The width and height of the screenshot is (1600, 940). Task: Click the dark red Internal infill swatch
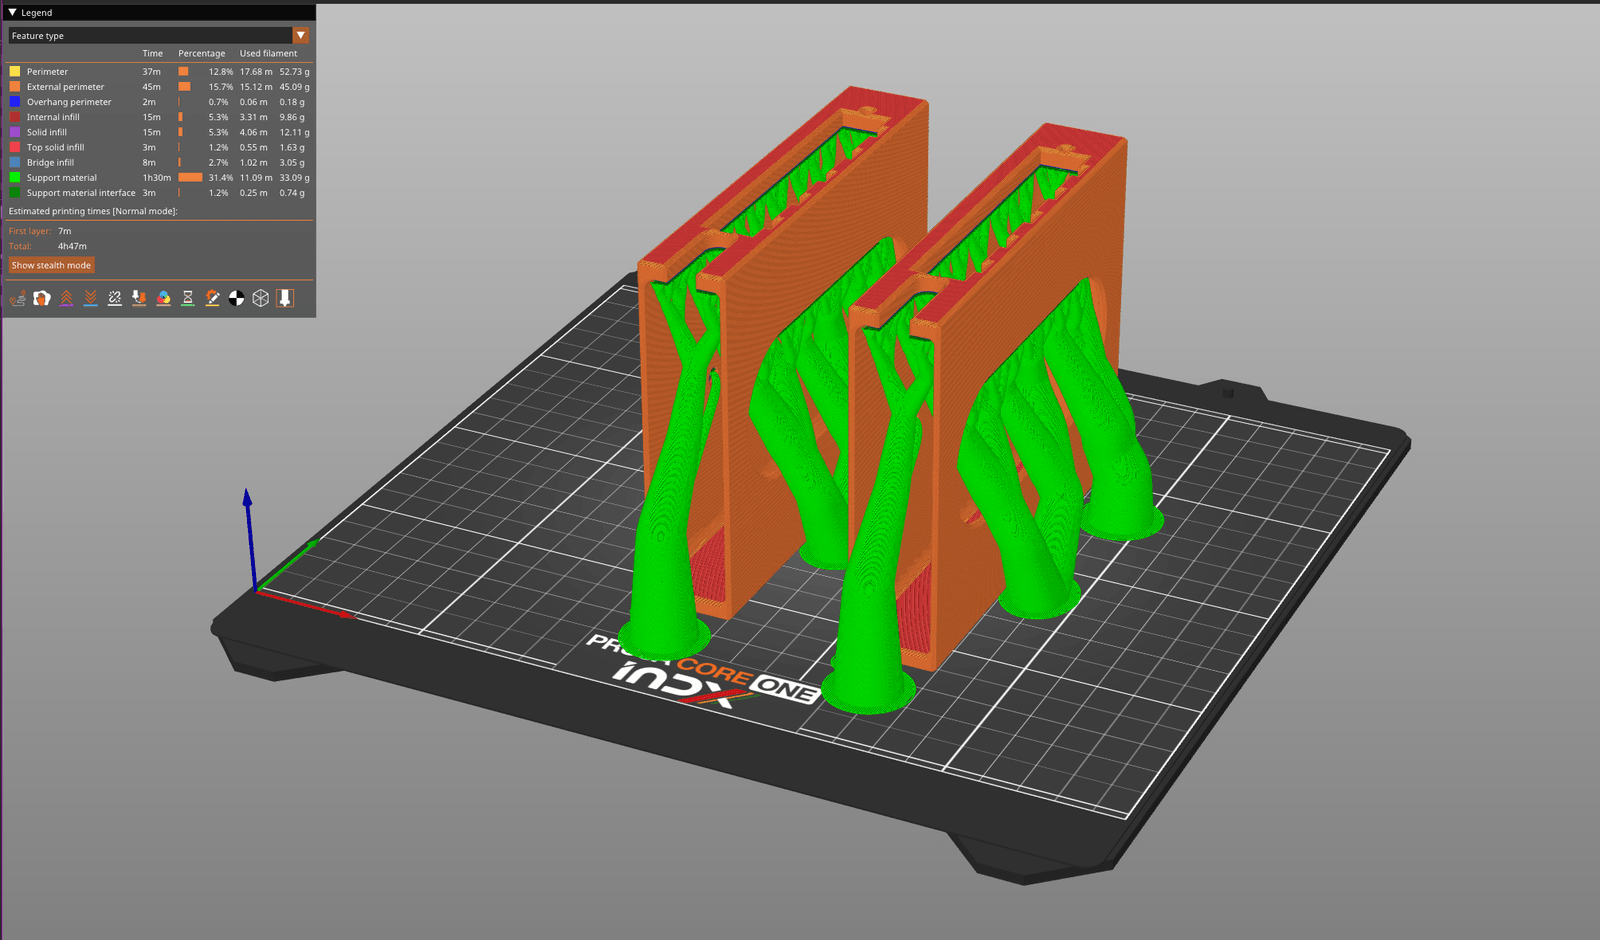(x=15, y=117)
